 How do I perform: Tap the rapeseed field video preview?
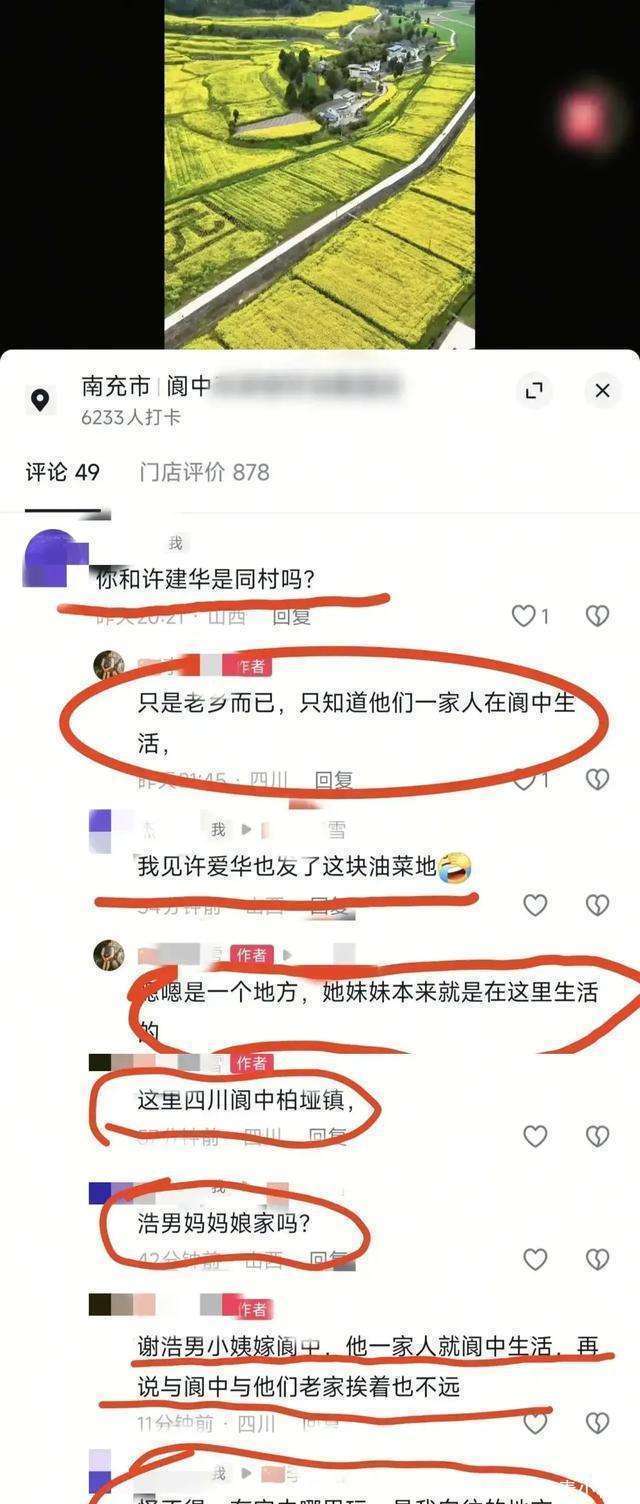click(320, 174)
